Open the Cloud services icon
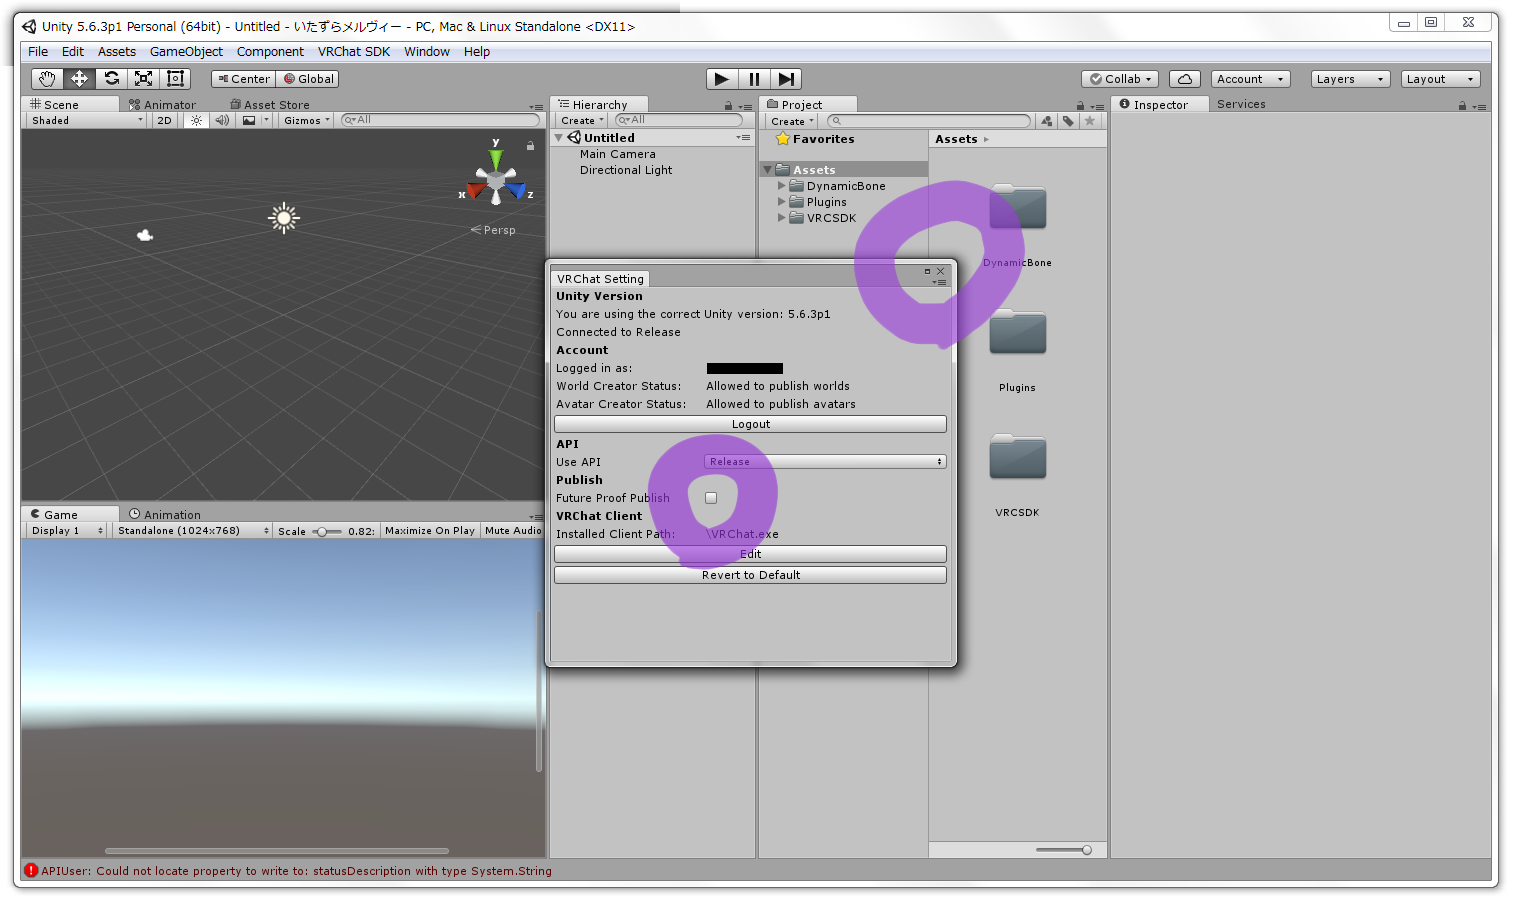The width and height of the screenshot is (1516, 905). [x=1184, y=79]
